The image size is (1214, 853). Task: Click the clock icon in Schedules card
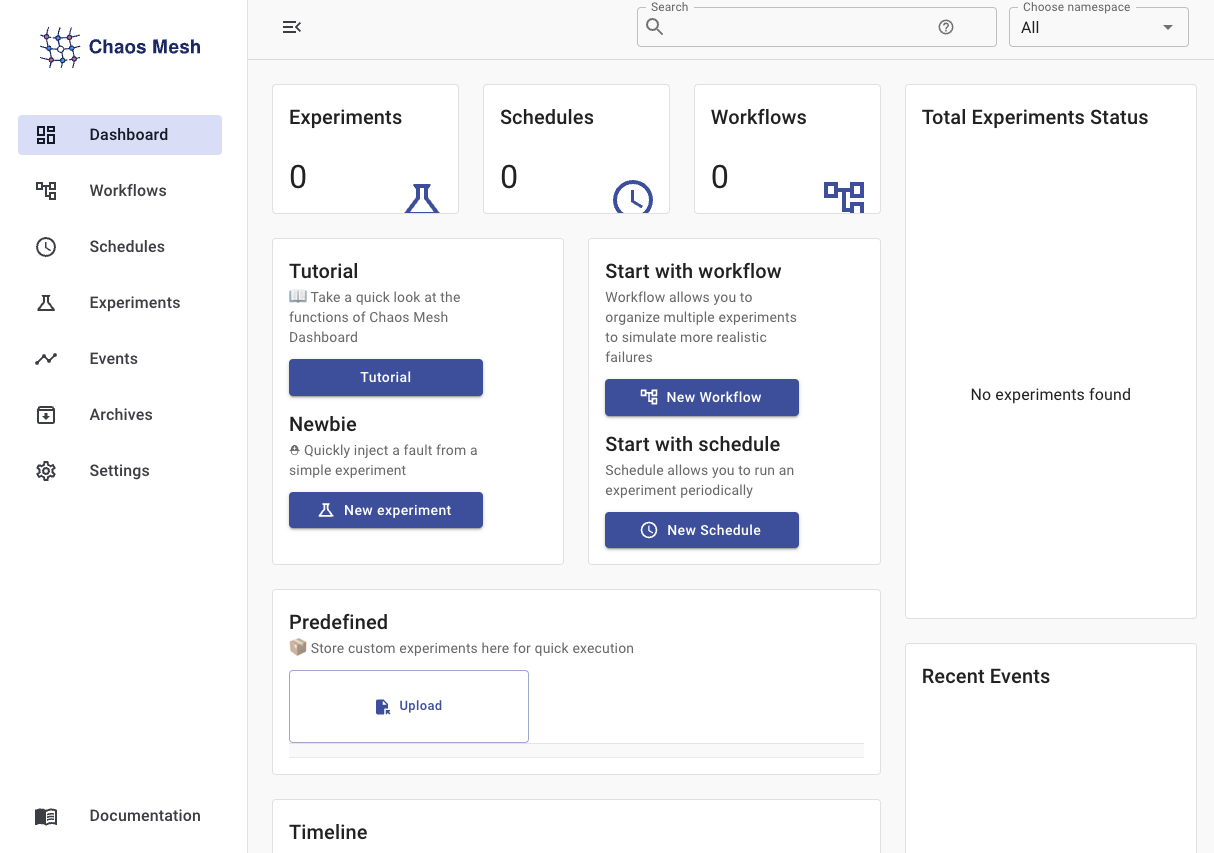pos(632,198)
